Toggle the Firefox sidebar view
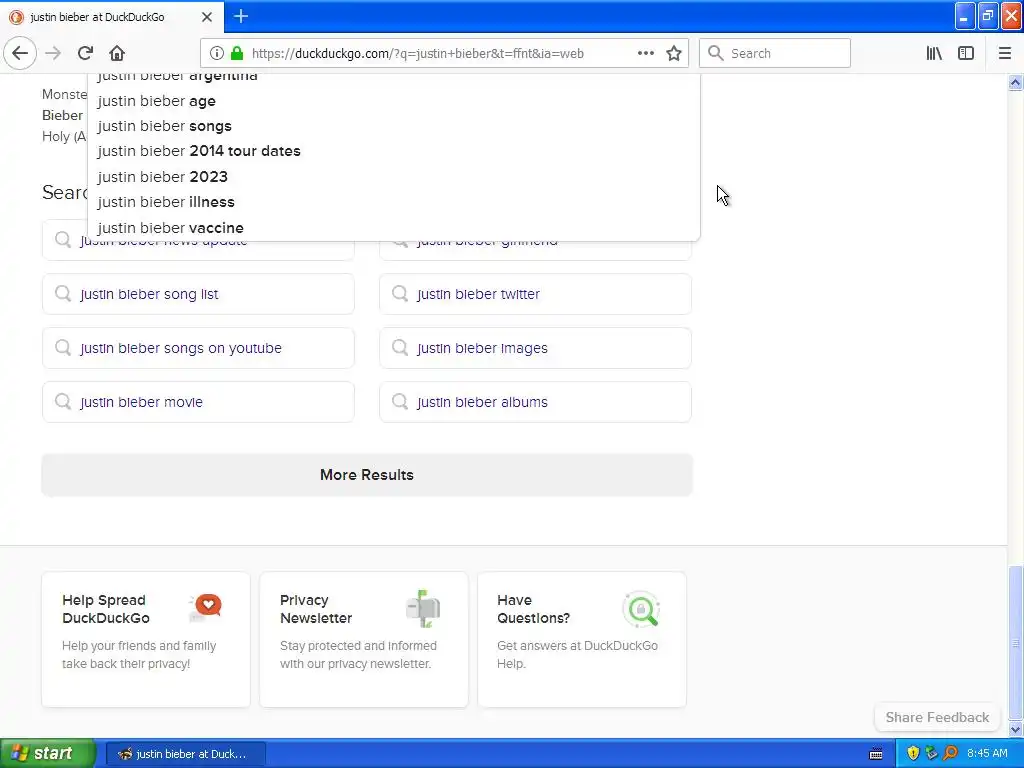Viewport: 1024px width, 768px height. 966,53
